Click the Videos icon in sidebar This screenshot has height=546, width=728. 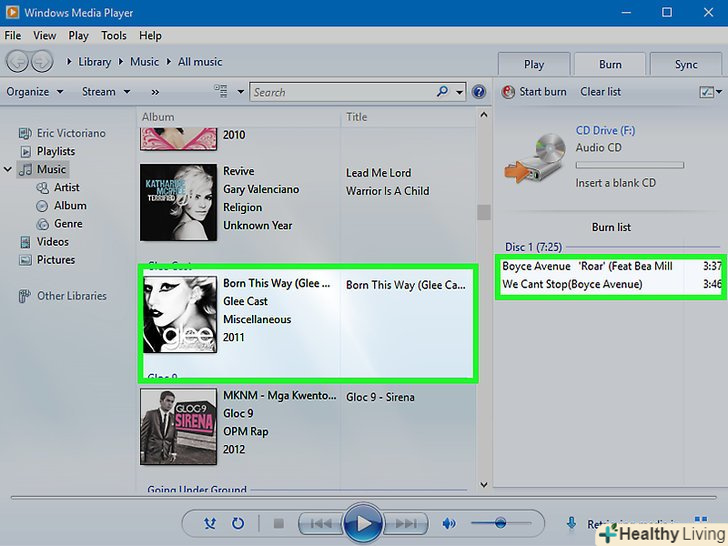25,242
